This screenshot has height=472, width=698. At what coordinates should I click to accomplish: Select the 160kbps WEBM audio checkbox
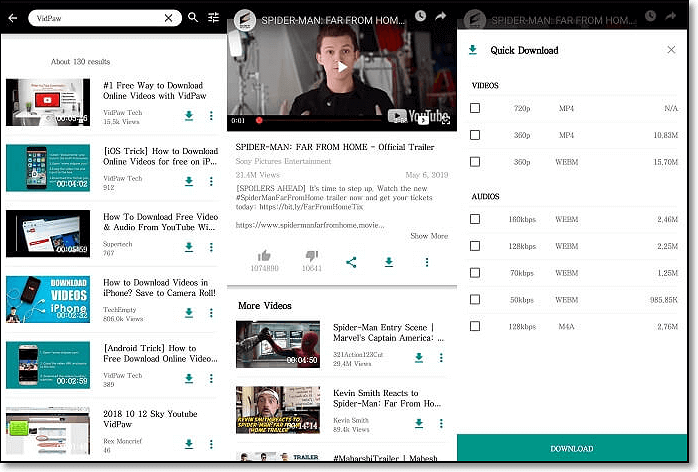[x=475, y=219]
